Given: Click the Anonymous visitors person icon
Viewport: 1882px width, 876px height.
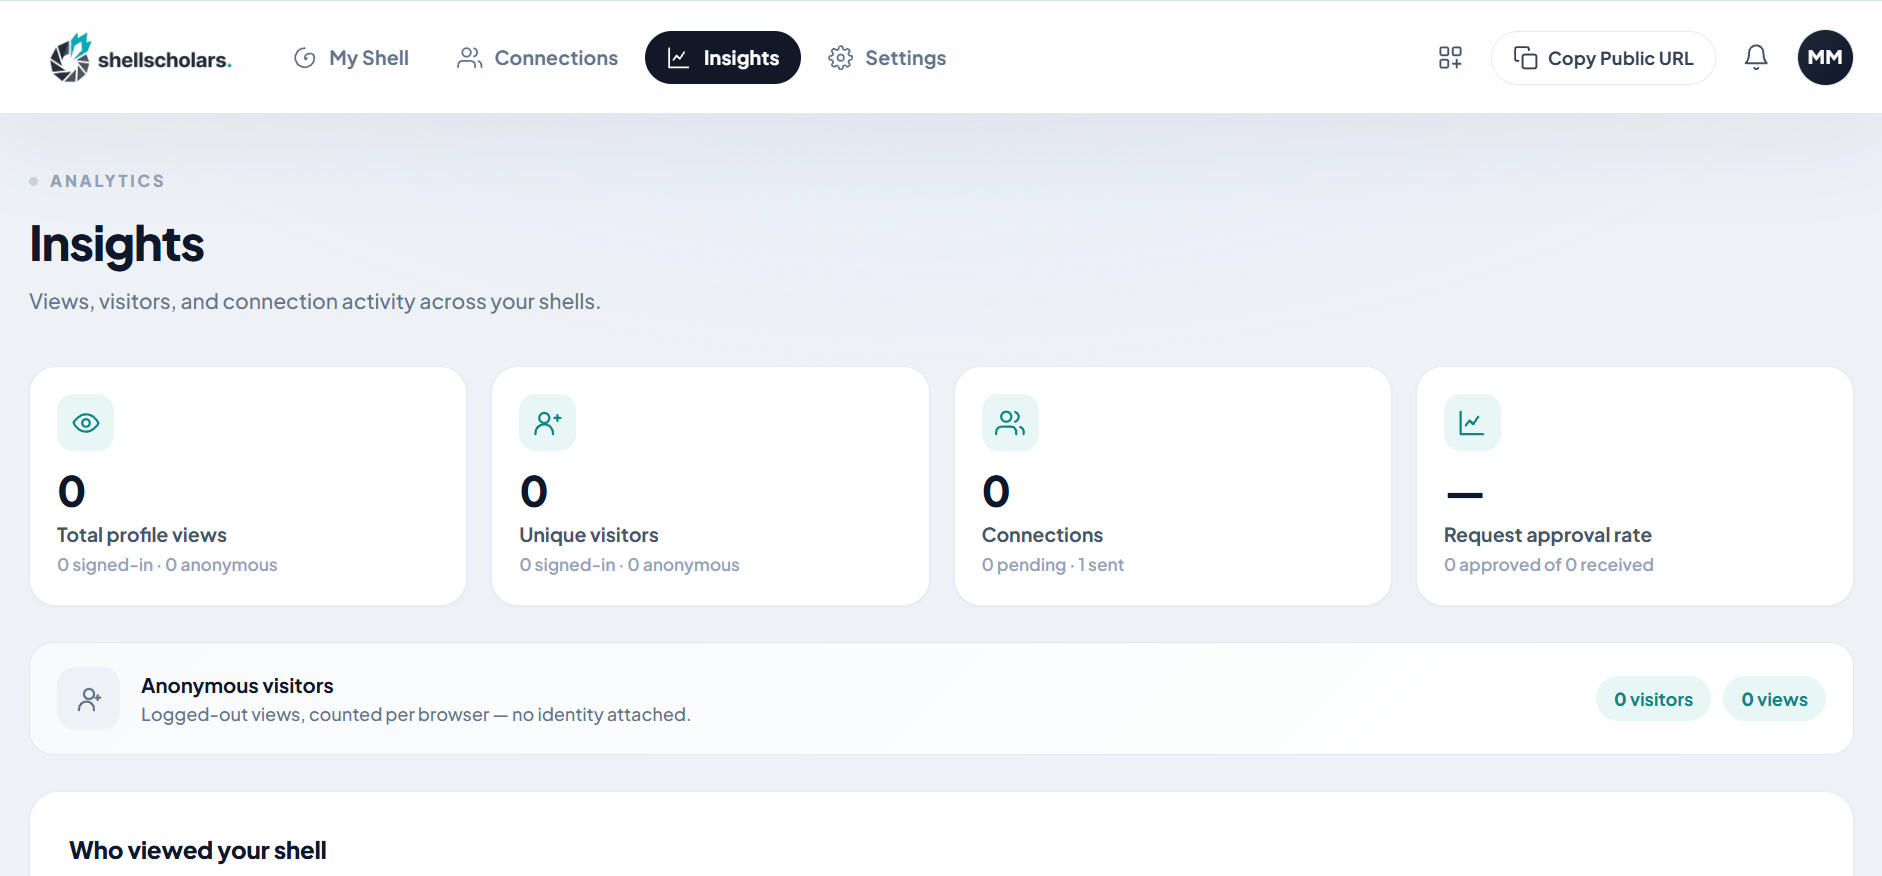Looking at the screenshot, I should [89, 699].
